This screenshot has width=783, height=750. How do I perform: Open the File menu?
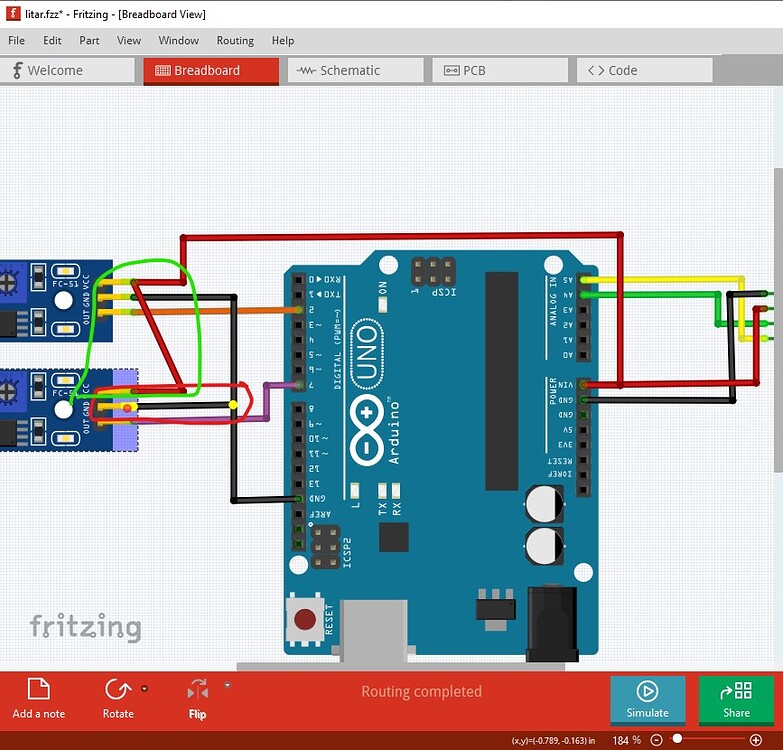click(16, 40)
